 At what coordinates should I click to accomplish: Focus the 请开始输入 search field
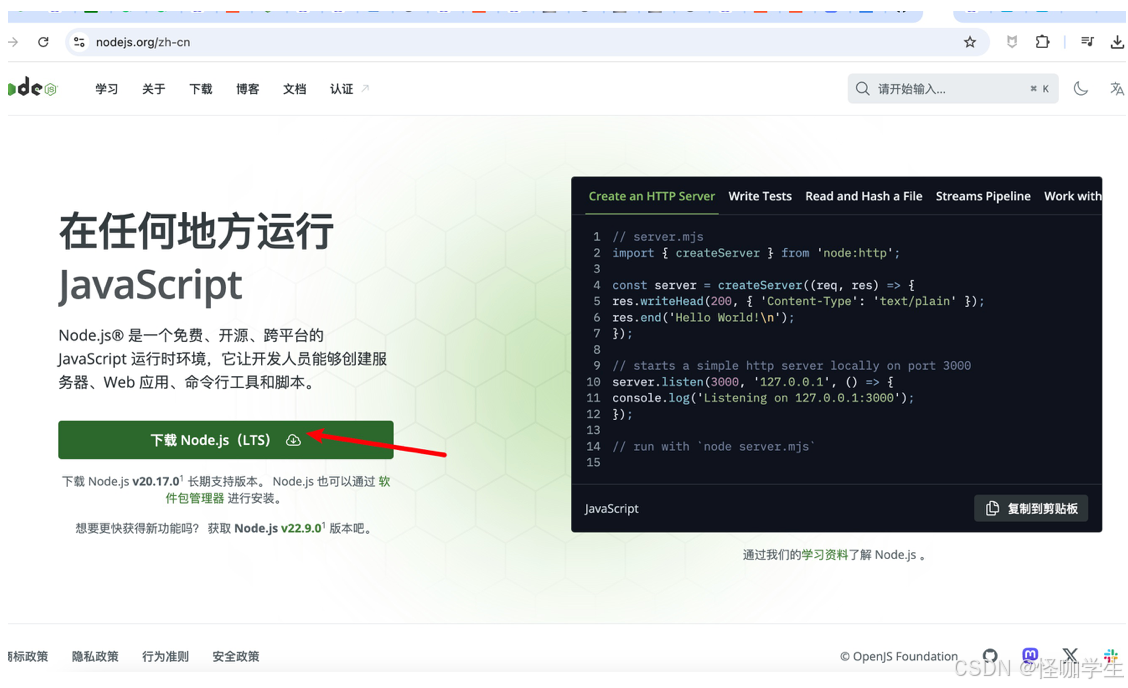[952, 89]
